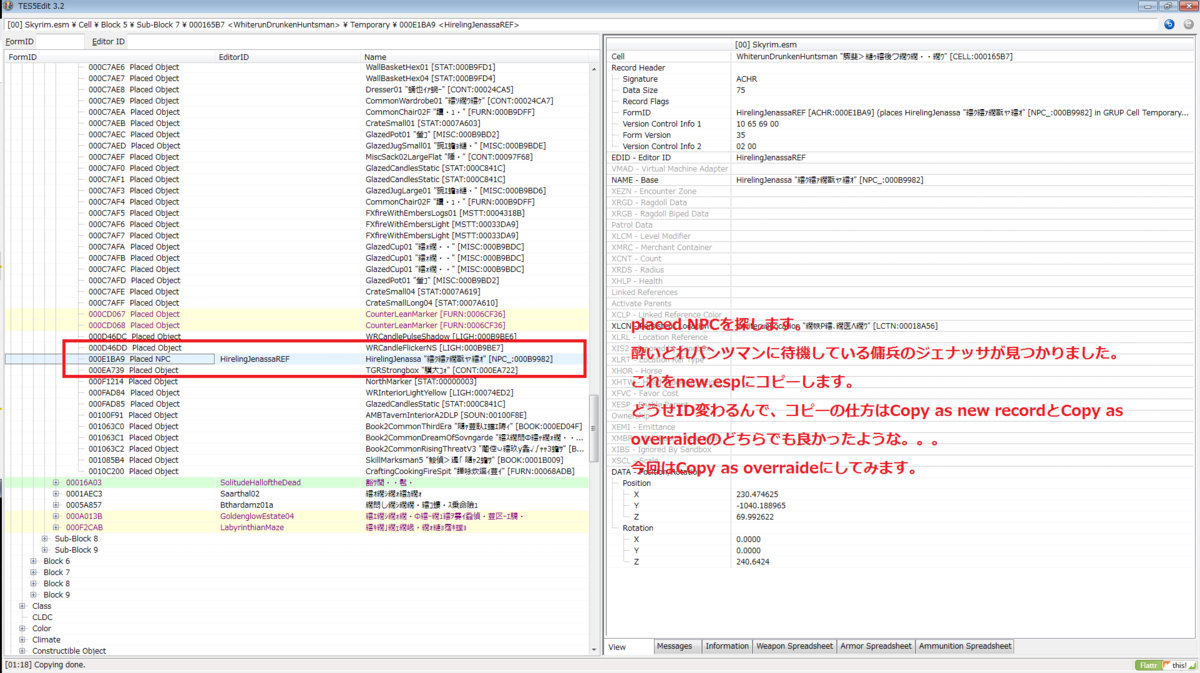Image resolution: width=1200 pixels, height=673 pixels.
Task: Select the 000C7AEF MiscSack02LargeFlat row
Action: (297, 157)
